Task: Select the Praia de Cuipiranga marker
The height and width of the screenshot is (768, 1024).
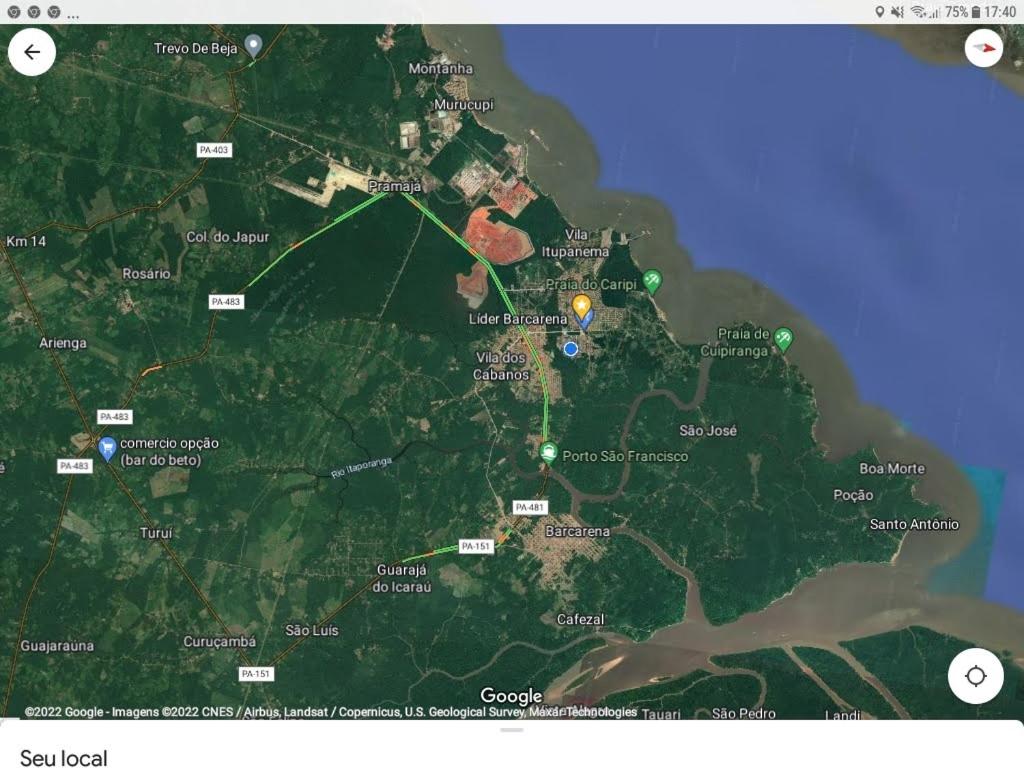Action: point(783,339)
